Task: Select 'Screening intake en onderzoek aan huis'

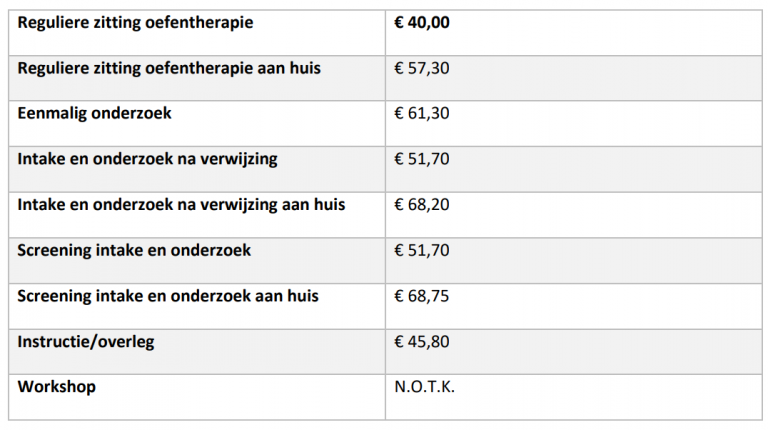Action: (168, 296)
